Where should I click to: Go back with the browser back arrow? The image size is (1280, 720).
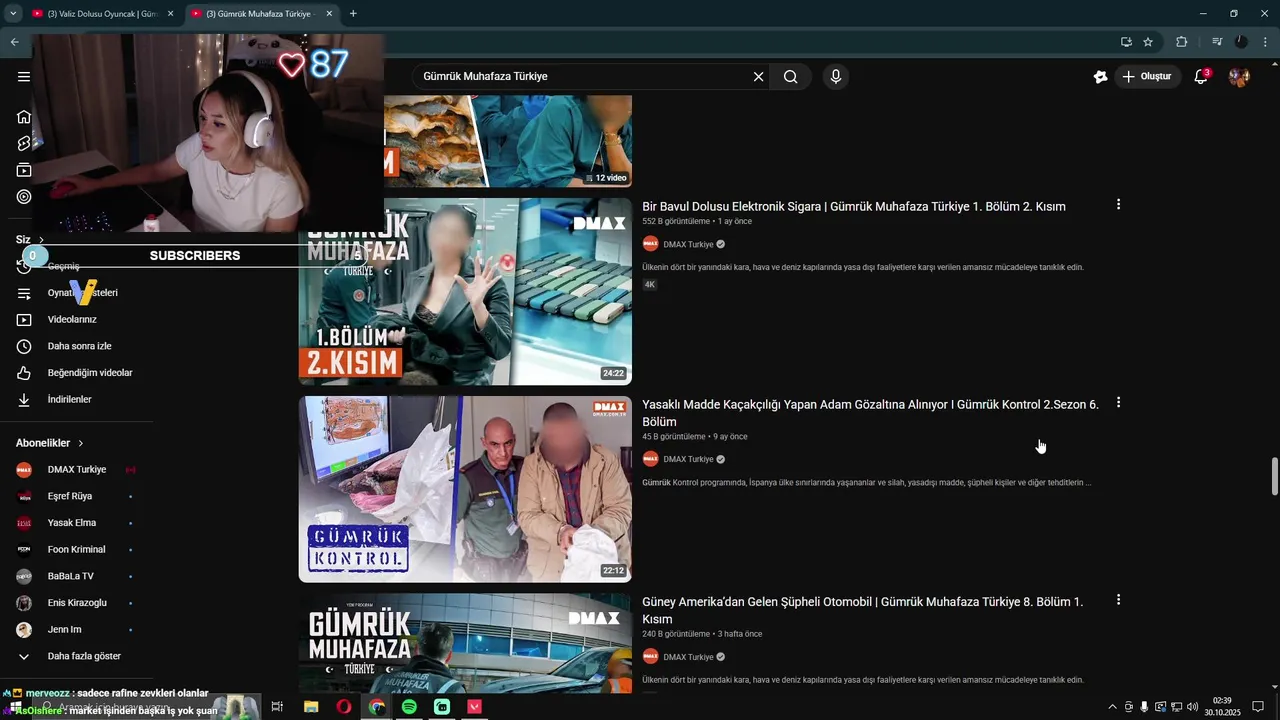(14, 42)
